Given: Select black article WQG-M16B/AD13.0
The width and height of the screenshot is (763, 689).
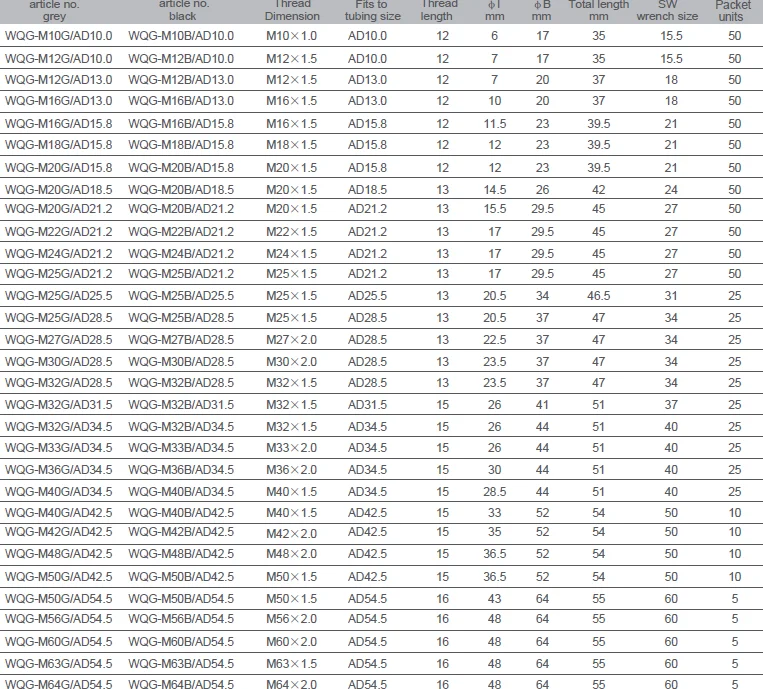Looking at the screenshot, I should [181, 101].
